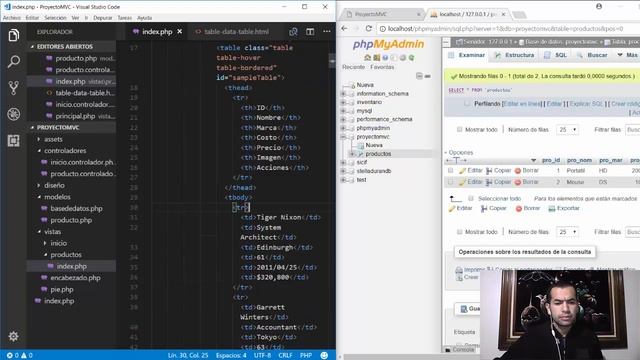Screen dimensions: 640x360
Task: Expand the productos table node
Action: pos(352,154)
